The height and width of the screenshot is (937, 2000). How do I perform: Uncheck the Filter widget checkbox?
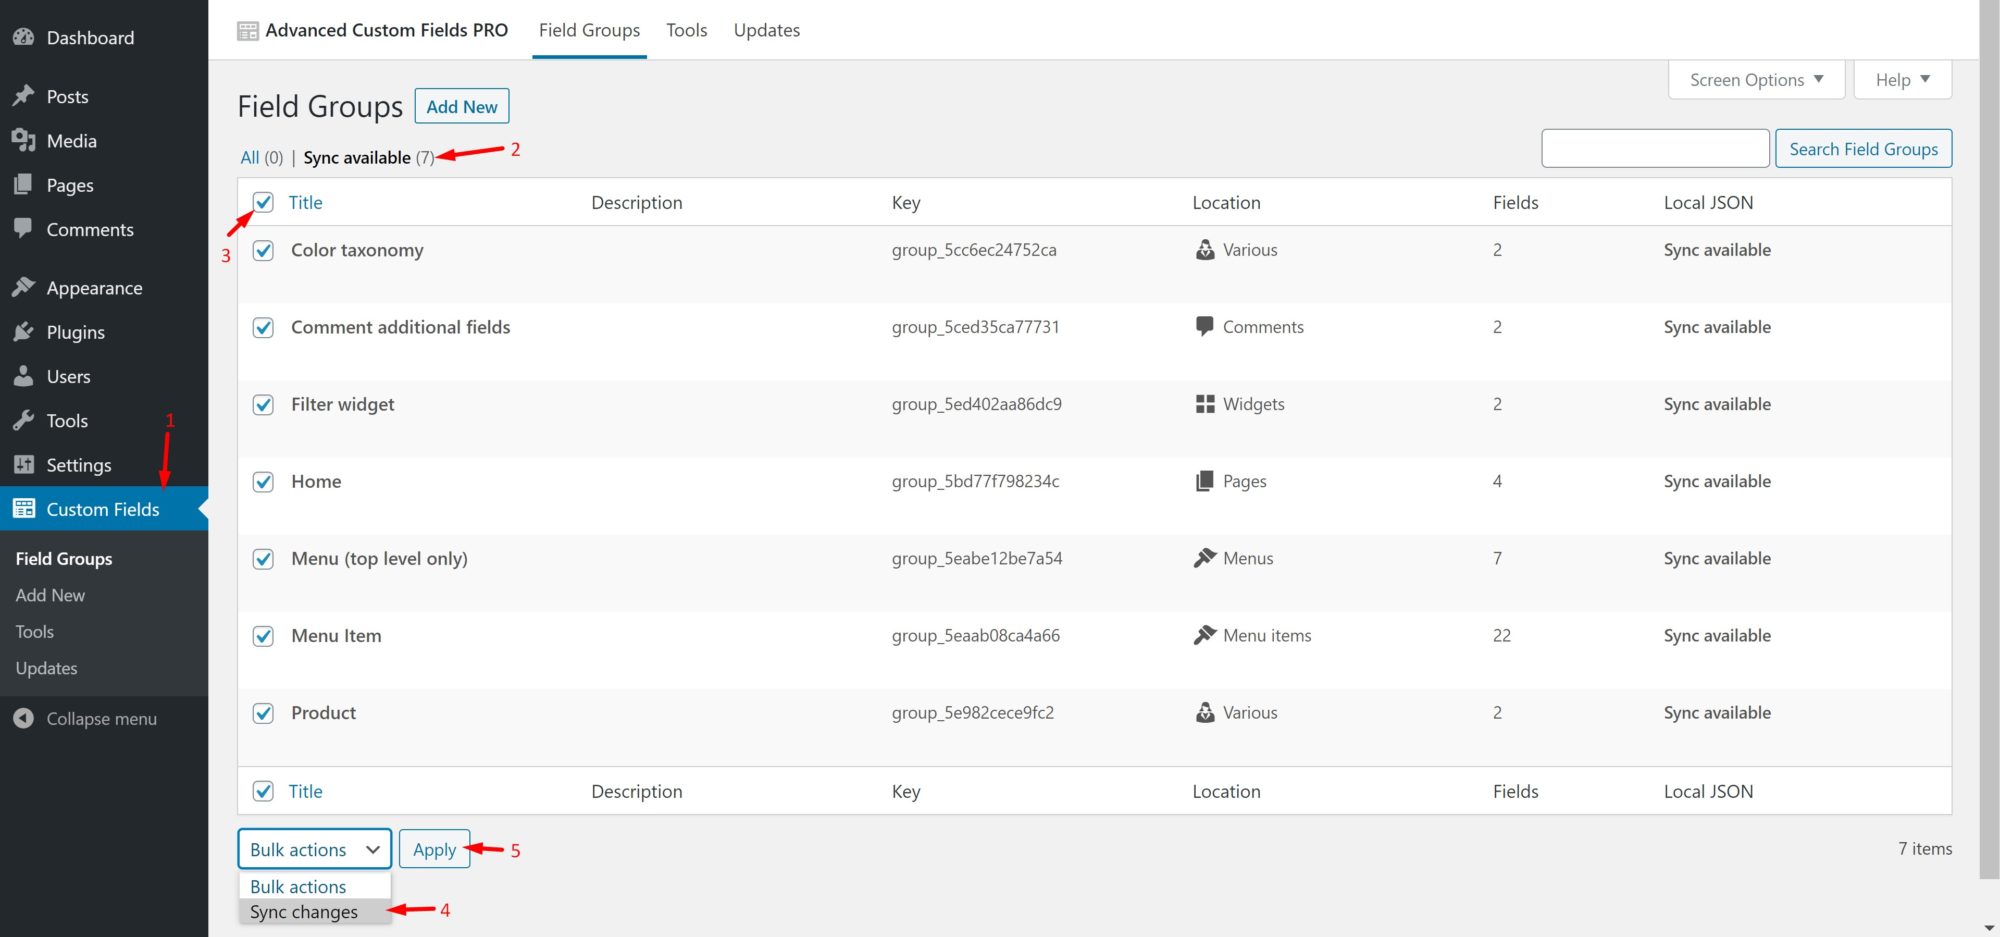[263, 404]
